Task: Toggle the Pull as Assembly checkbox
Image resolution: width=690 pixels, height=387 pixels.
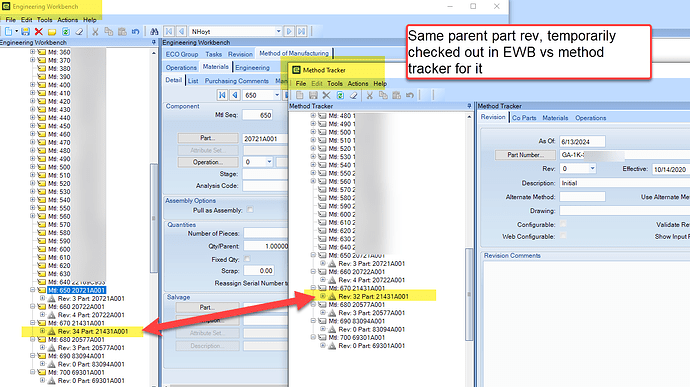Action: tap(250, 210)
